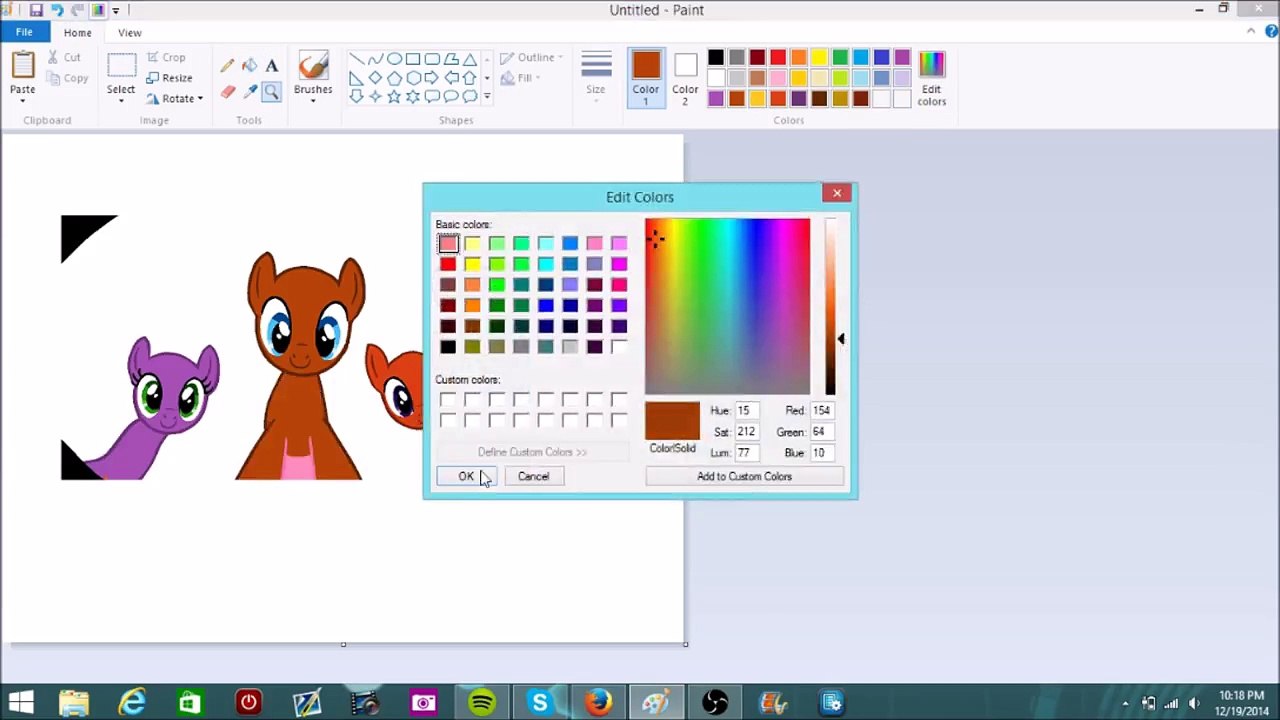The image size is (1280, 720).
Task: Open Internet Explorer from the taskbar
Action: [132, 703]
